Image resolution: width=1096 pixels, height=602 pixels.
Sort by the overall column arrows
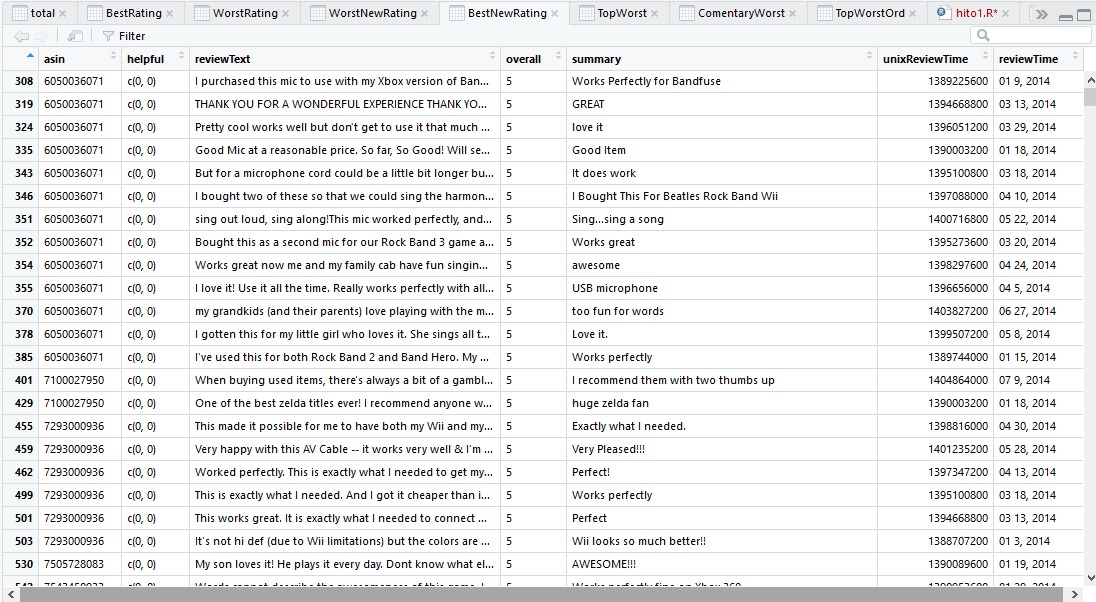click(x=556, y=58)
